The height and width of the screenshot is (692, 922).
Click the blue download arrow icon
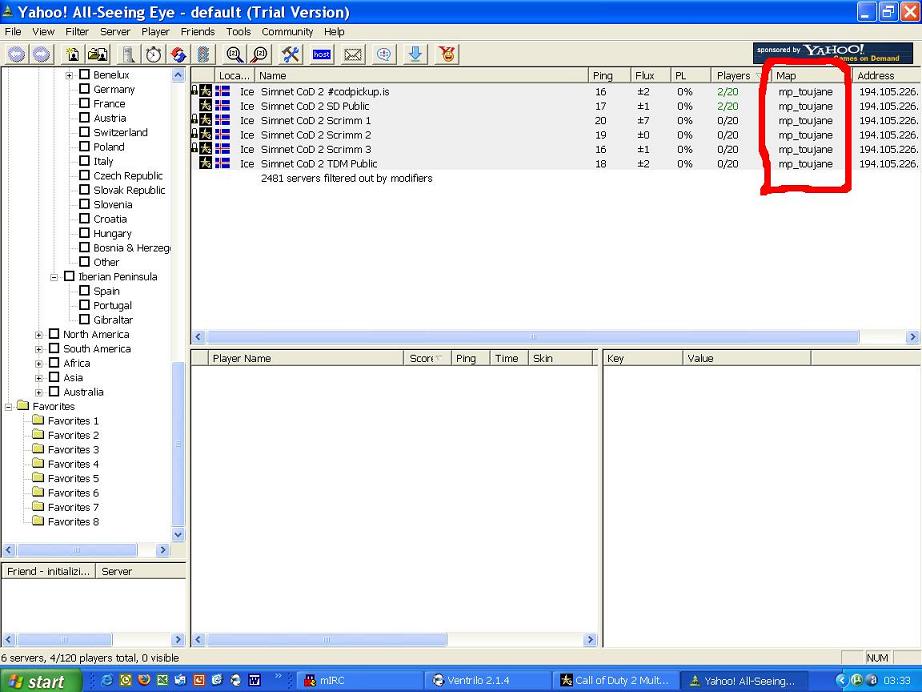pos(415,55)
